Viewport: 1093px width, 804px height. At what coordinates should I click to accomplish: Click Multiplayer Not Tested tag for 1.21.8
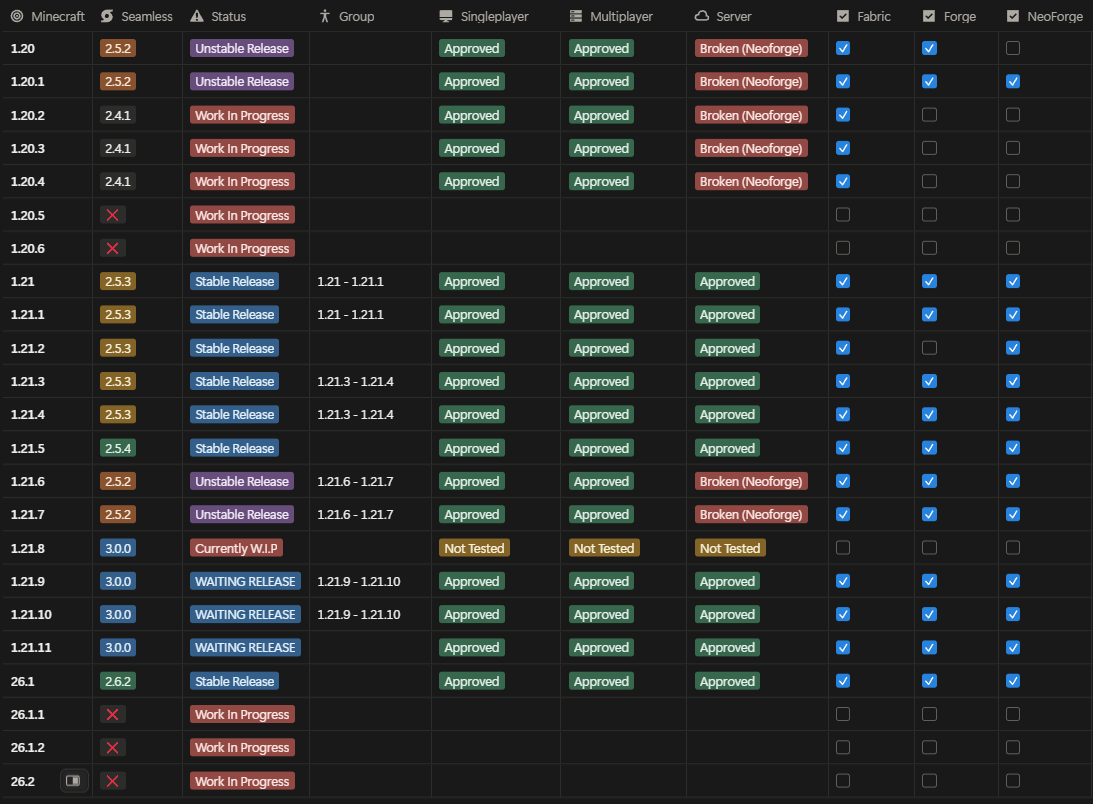click(x=604, y=548)
